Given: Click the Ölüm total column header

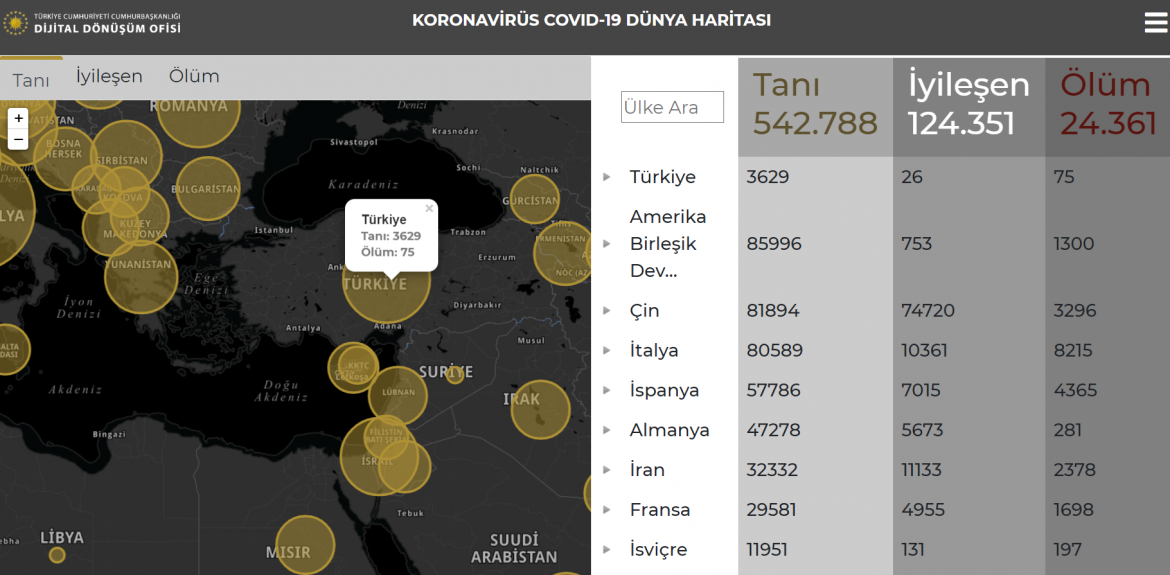Looking at the screenshot, I should 1107,105.
